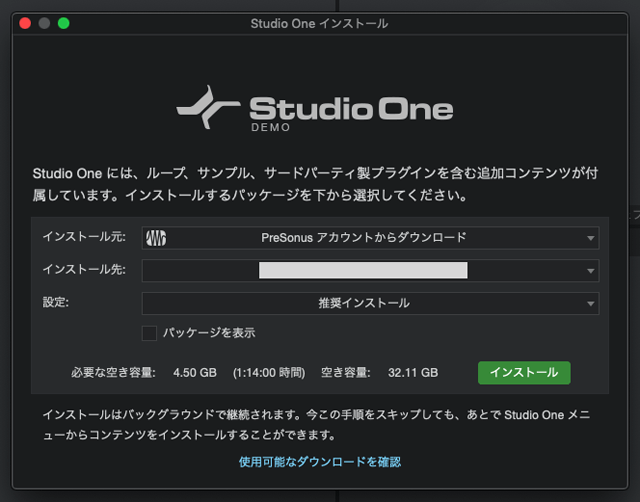Click the green インストール button
The height and width of the screenshot is (502, 640).
(x=524, y=373)
